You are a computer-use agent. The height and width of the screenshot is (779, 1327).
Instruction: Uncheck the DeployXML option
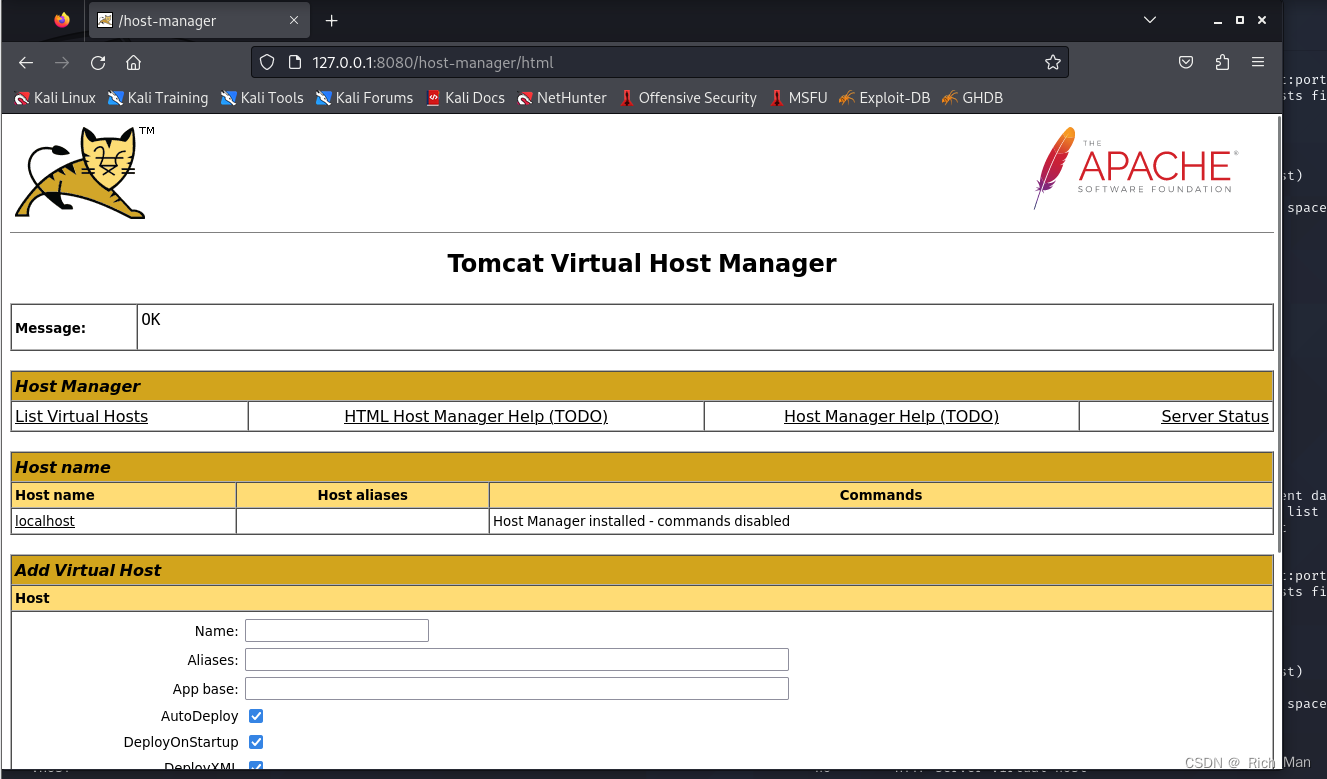click(x=256, y=766)
